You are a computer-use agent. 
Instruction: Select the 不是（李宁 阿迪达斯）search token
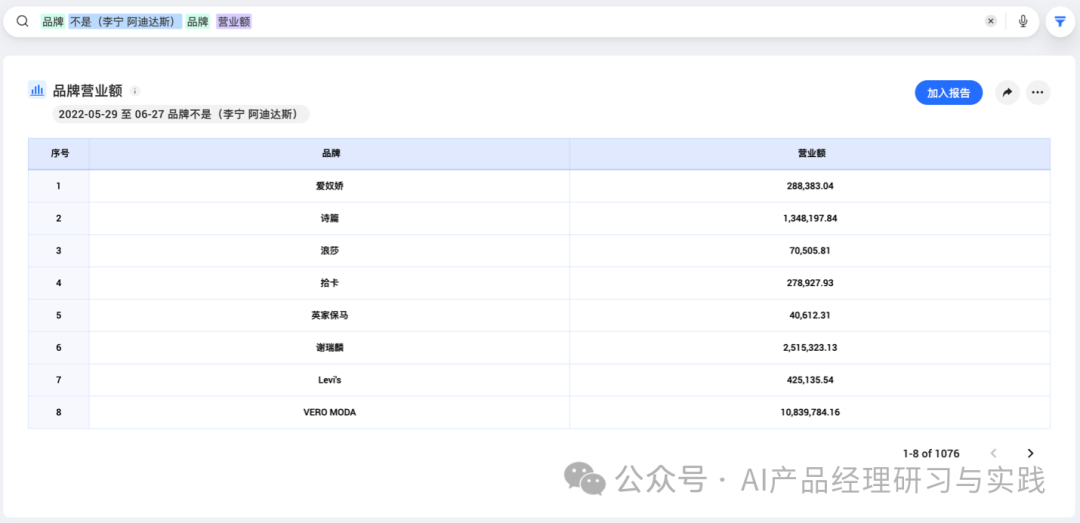[x=125, y=22]
